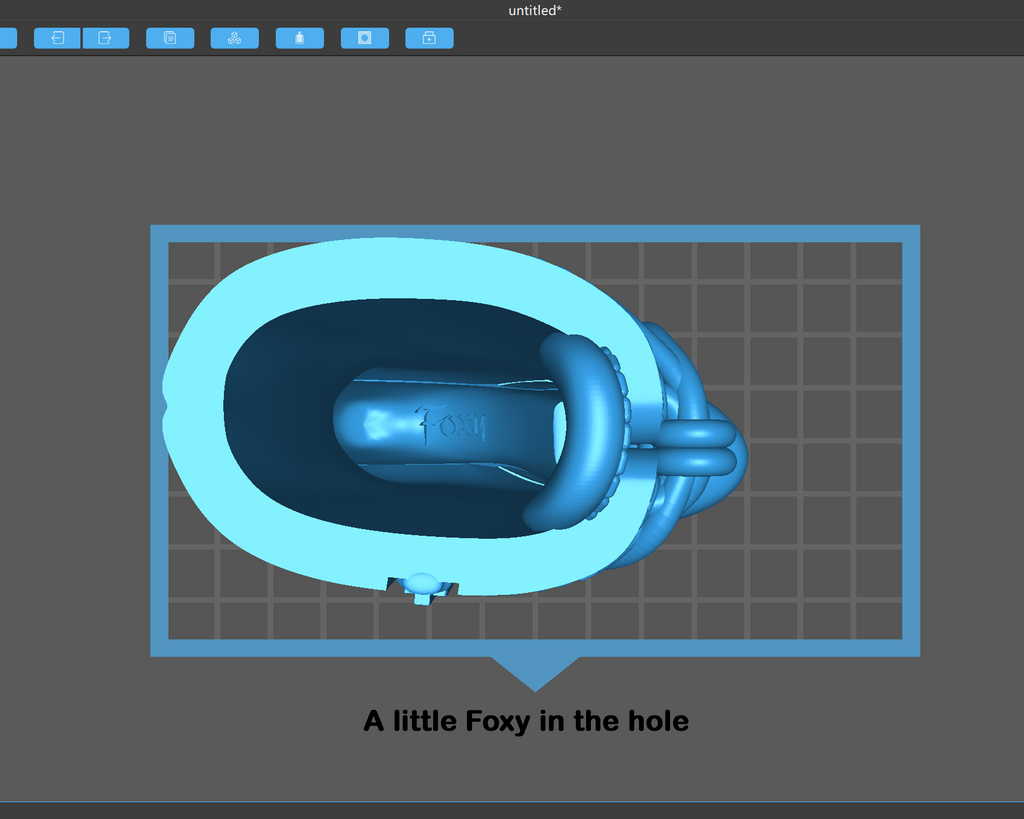Select the hollow bottle-shaped tool icon
This screenshot has width=1024, height=819.
click(x=300, y=38)
